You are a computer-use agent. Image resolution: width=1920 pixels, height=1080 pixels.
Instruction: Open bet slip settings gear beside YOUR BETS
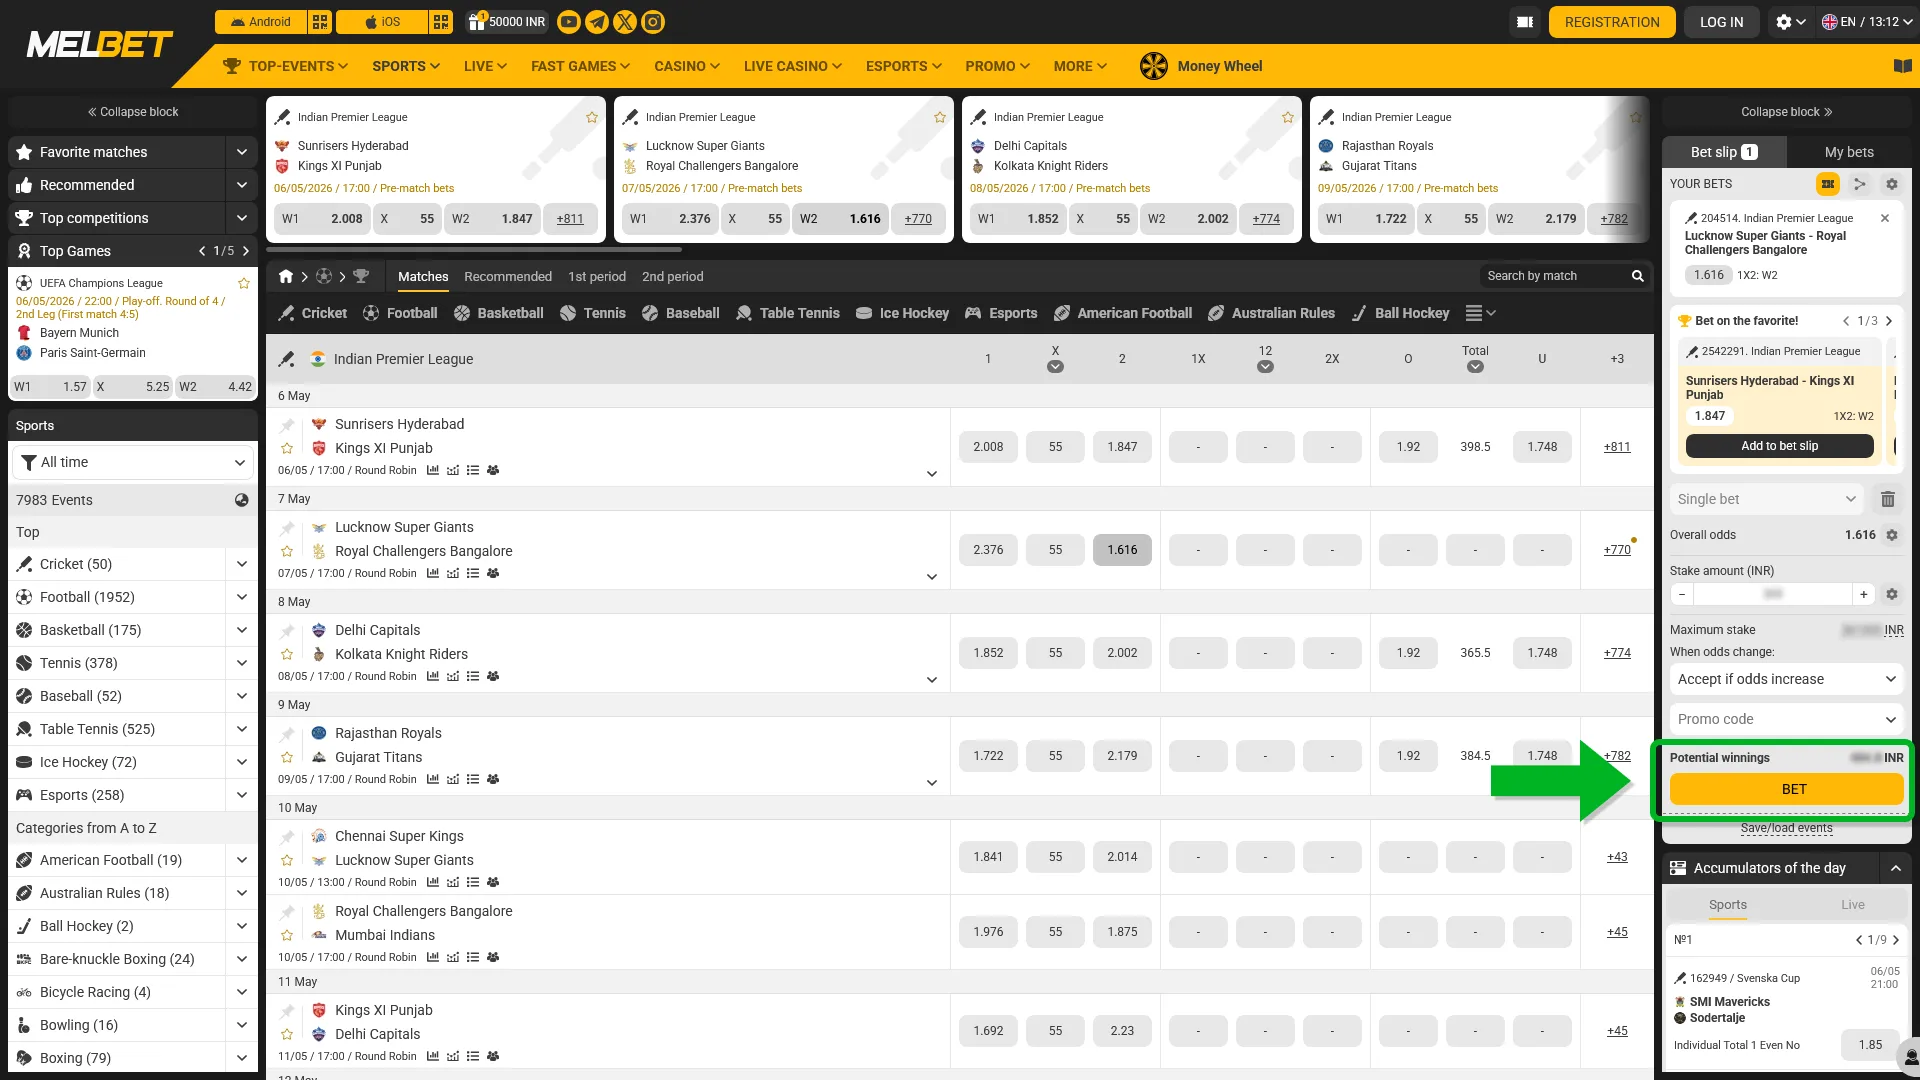(1892, 184)
